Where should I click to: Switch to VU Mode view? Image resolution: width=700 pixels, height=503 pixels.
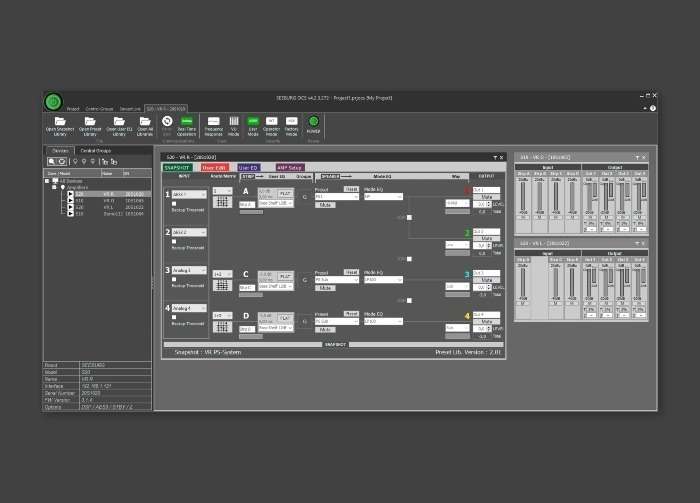(234, 124)
